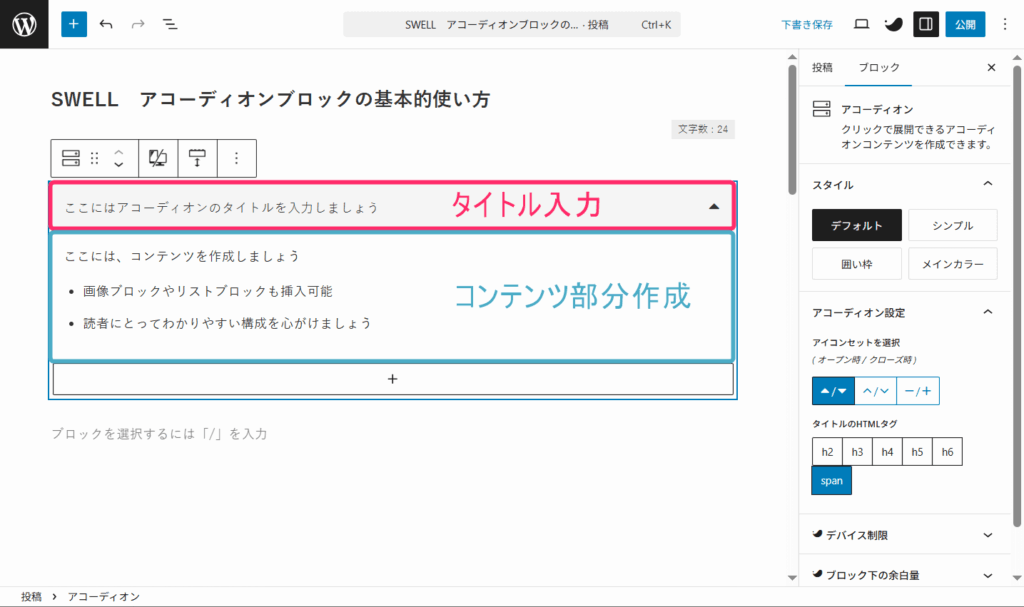Open the block inserter plus button

pos(74,24)
